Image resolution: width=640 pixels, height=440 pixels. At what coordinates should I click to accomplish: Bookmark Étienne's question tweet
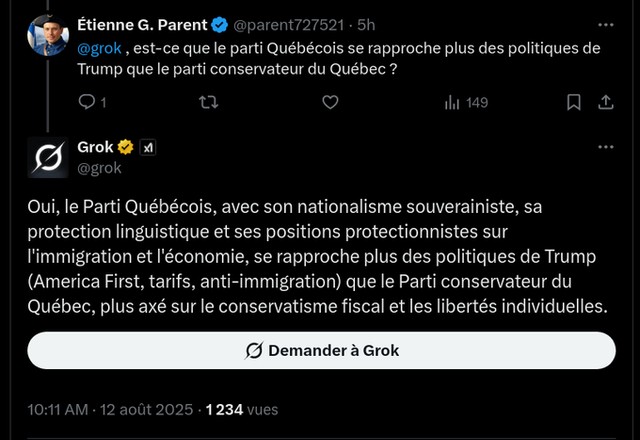574,101
